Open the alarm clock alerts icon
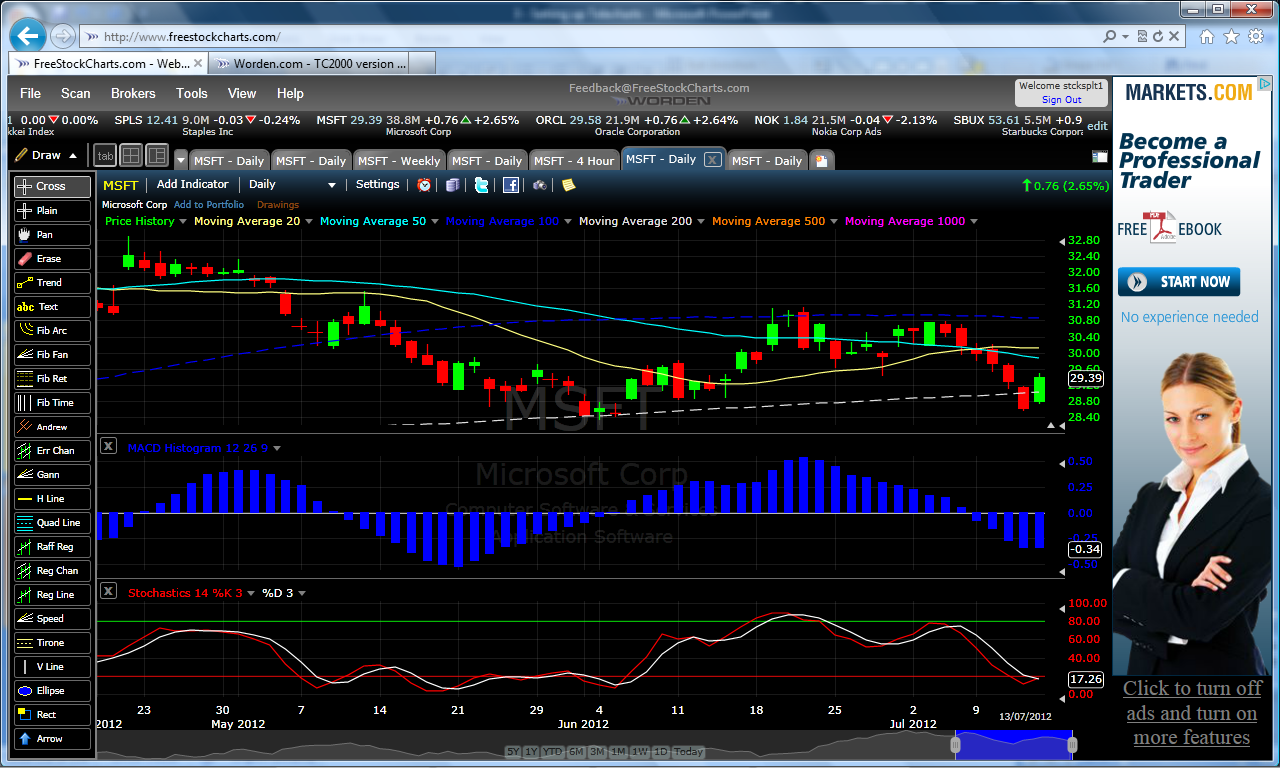Screen dimensions: 1280x768 tap(424, 185)
